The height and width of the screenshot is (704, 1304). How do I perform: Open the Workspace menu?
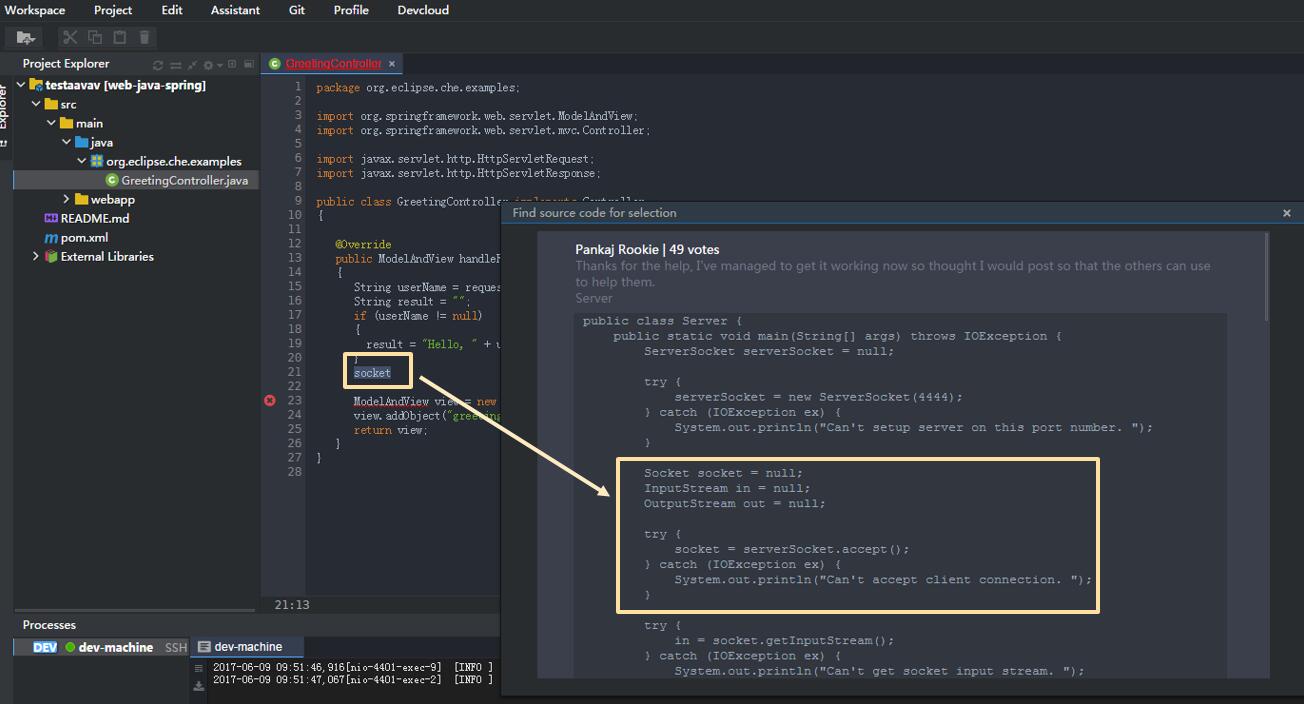[x=35, y=10]
